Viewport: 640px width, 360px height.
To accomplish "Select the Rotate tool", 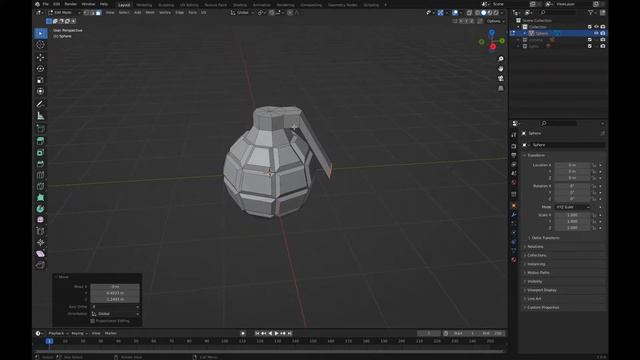I will (x=40, y=69).
